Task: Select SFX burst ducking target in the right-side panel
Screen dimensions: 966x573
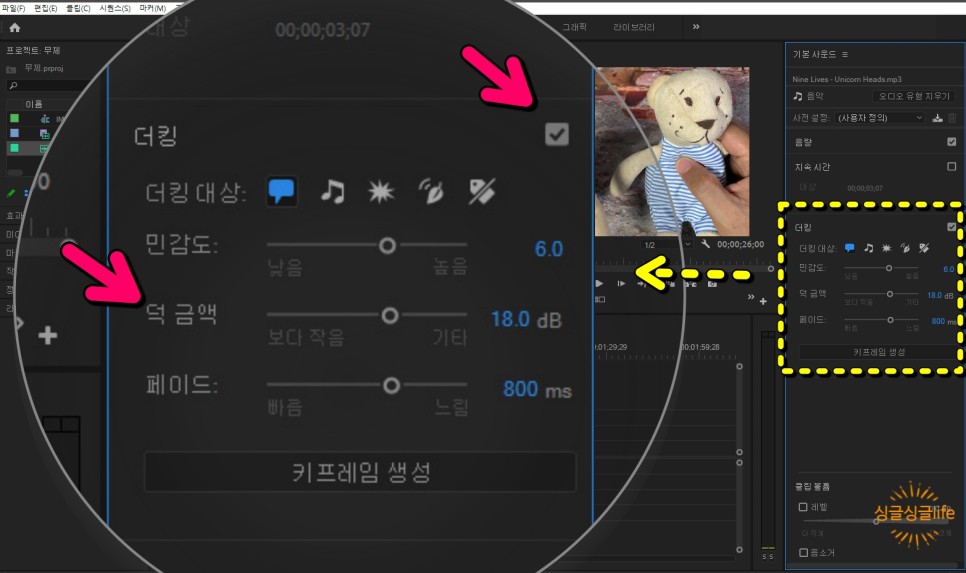Action: pos(887,248)
